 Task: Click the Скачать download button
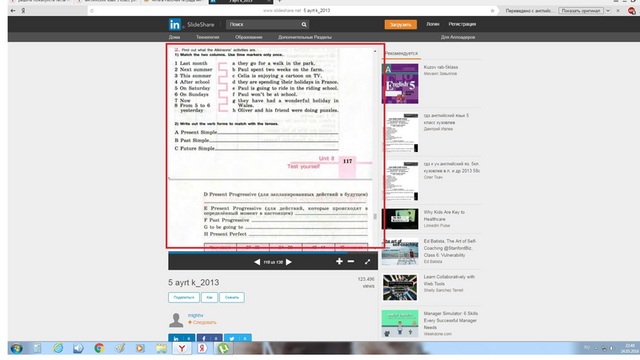coord(232,298)
